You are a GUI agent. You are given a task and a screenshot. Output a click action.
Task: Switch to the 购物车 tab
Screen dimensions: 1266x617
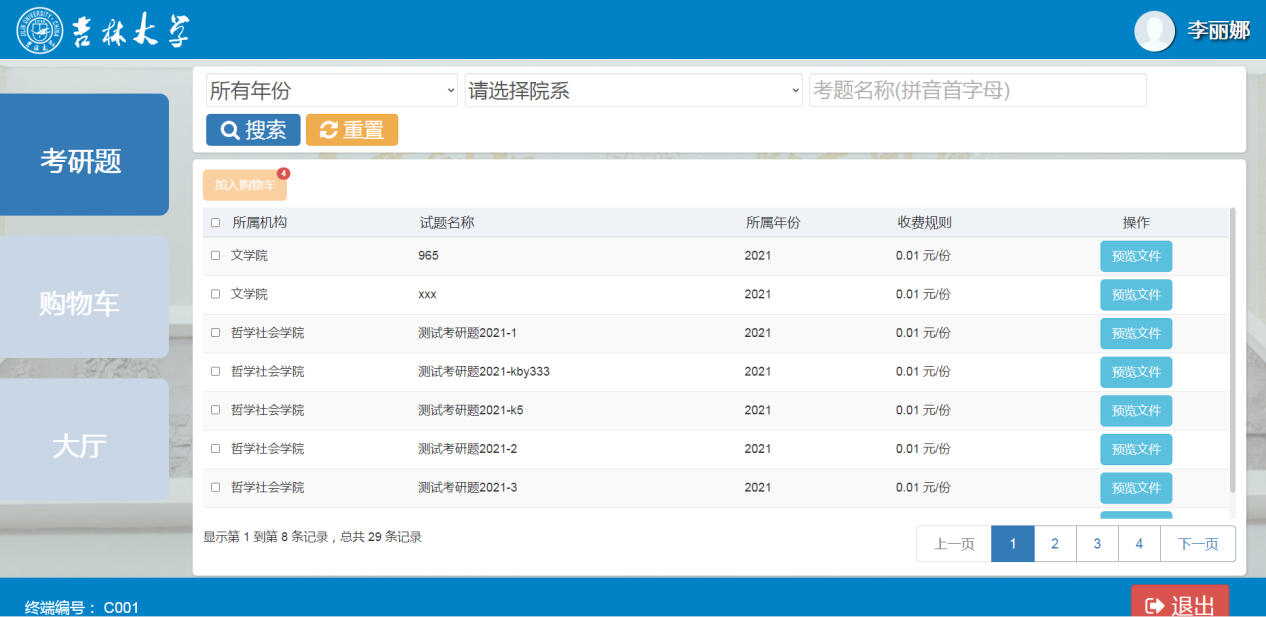pyautogui.click(x=81, y=303)
